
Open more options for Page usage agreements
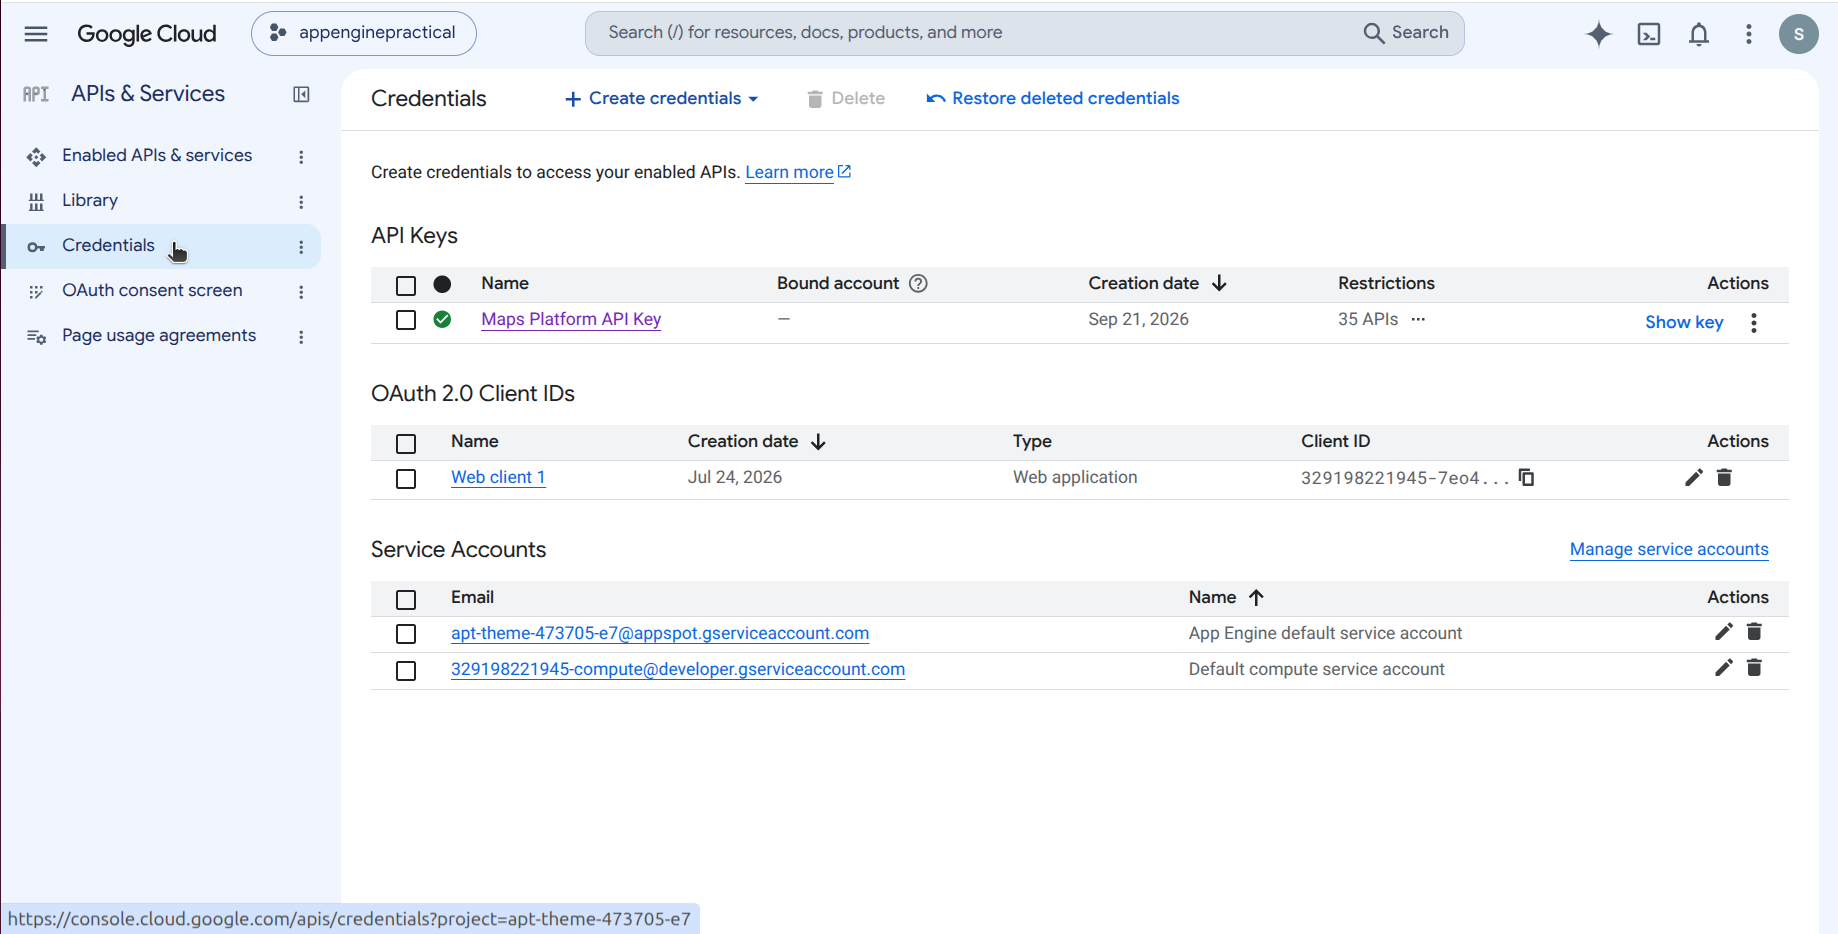coord(301,337)
